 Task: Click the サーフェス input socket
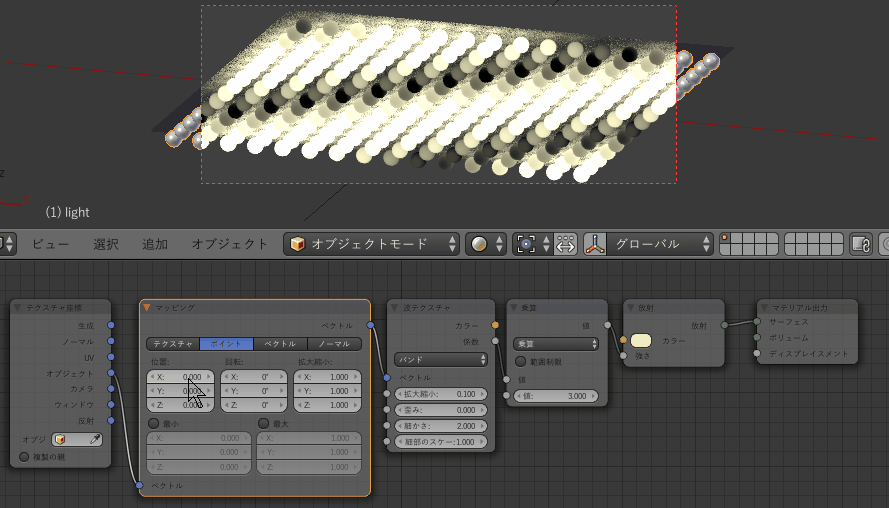pyautogui.click(x=757, y=321)
